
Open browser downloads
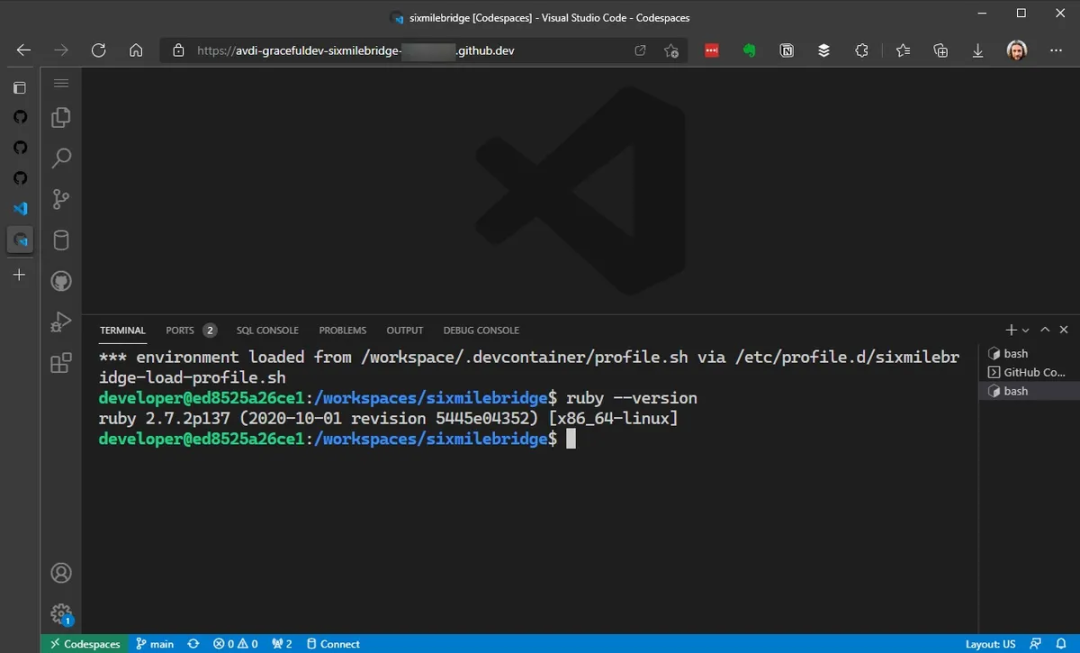tap(977, 50)
